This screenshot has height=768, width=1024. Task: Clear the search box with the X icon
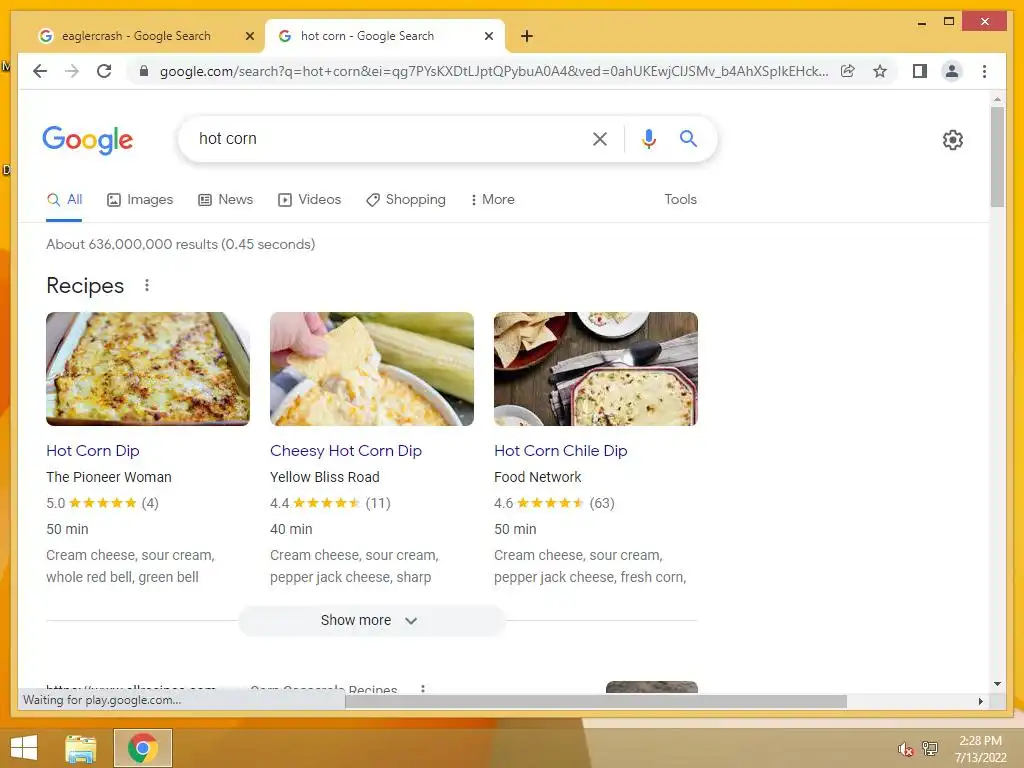[600, 138]
